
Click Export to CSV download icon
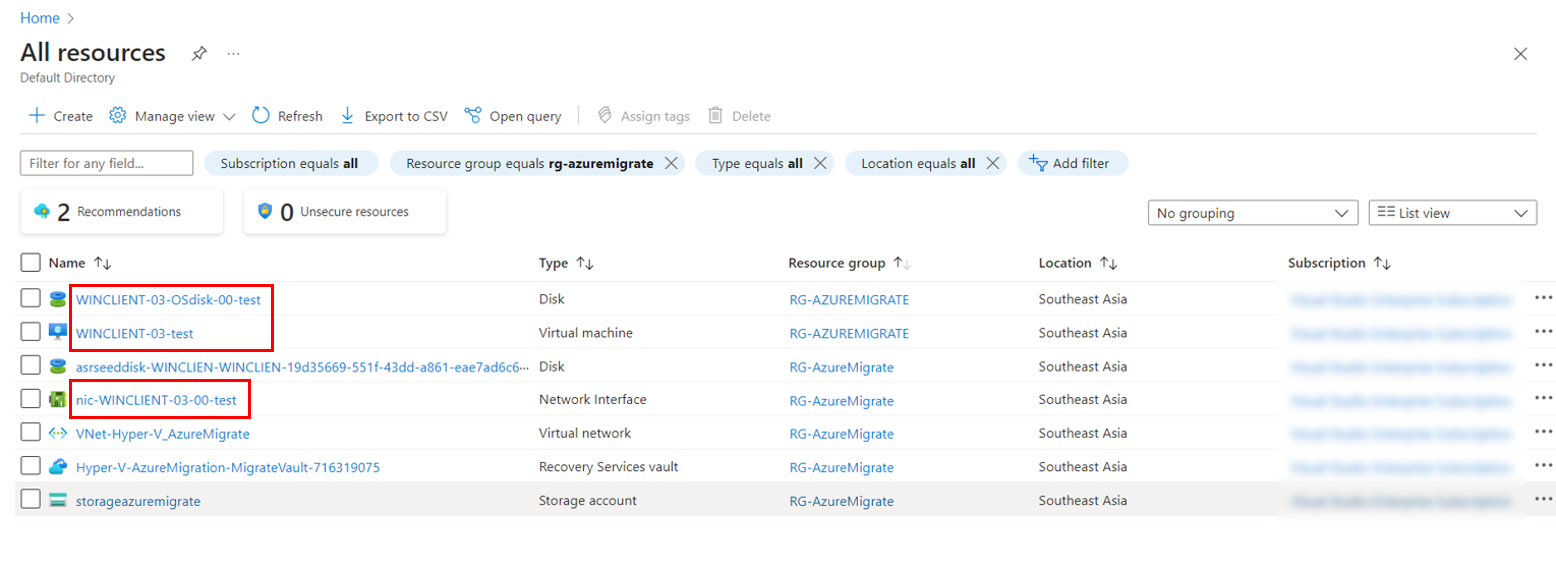[x=348, y=116]
